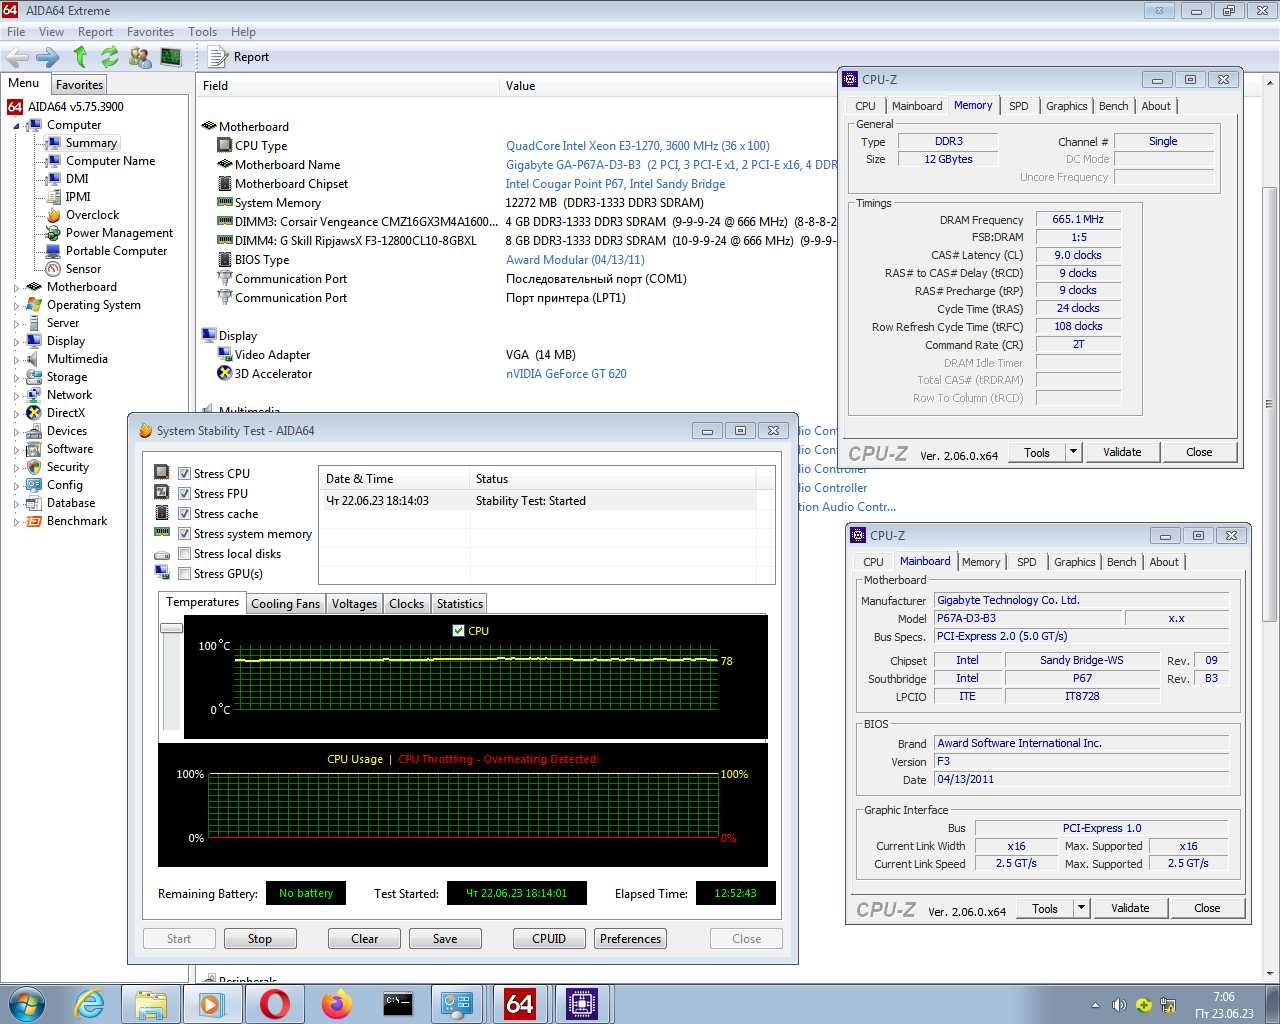The width and height of the screenshot is (1280, 1024).
Task: Open the nVIDIA GeForce GT 620 link
Action: click(x=566, y=374)
